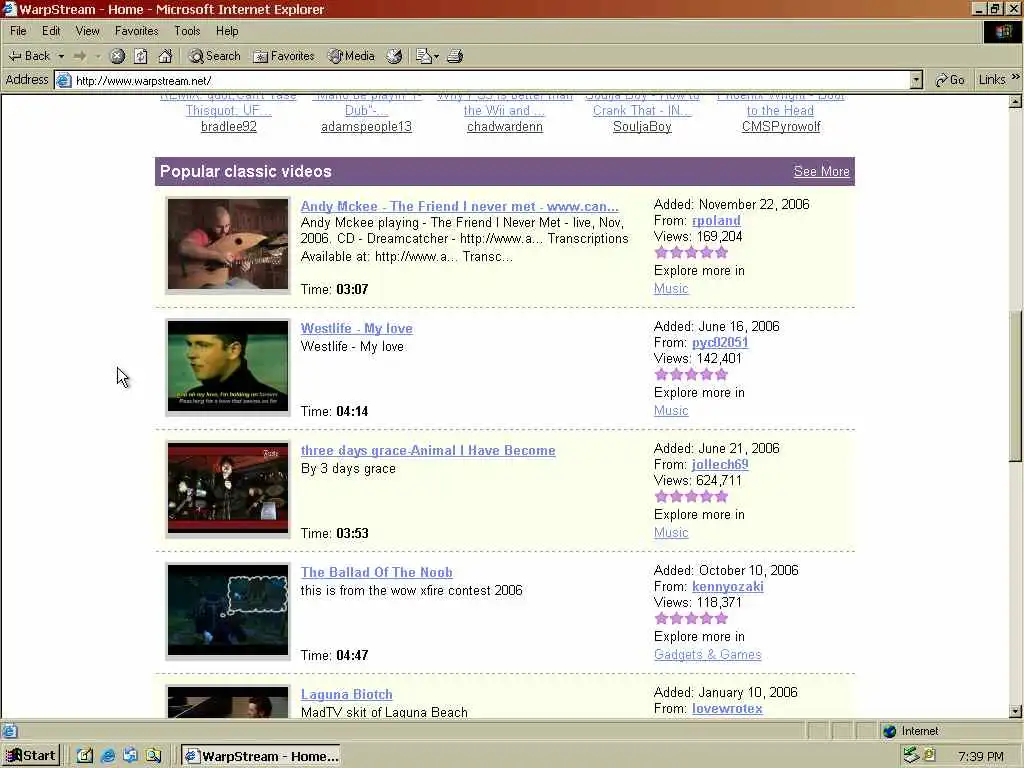Open the Windows Start button
Image resolution: width=1024 pixels, height=768 pixels.
point(31,756)
